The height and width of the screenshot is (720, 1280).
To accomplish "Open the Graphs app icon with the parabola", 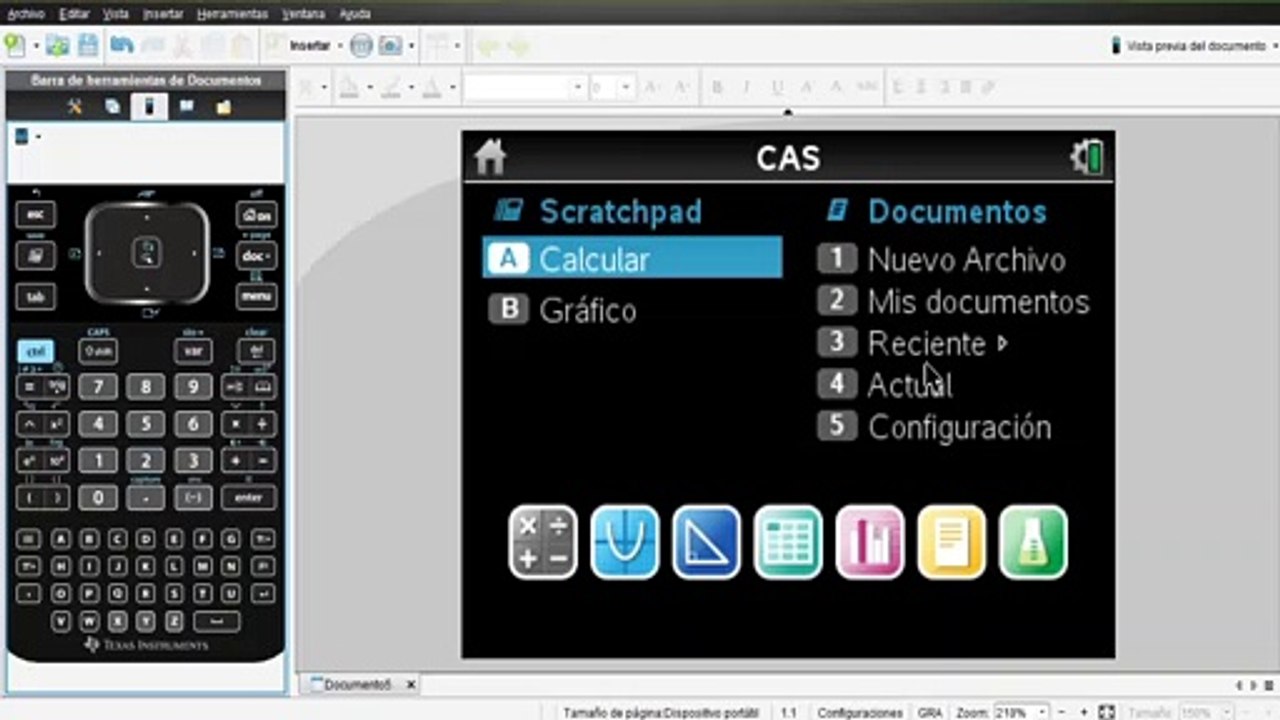I will [625, 542].
